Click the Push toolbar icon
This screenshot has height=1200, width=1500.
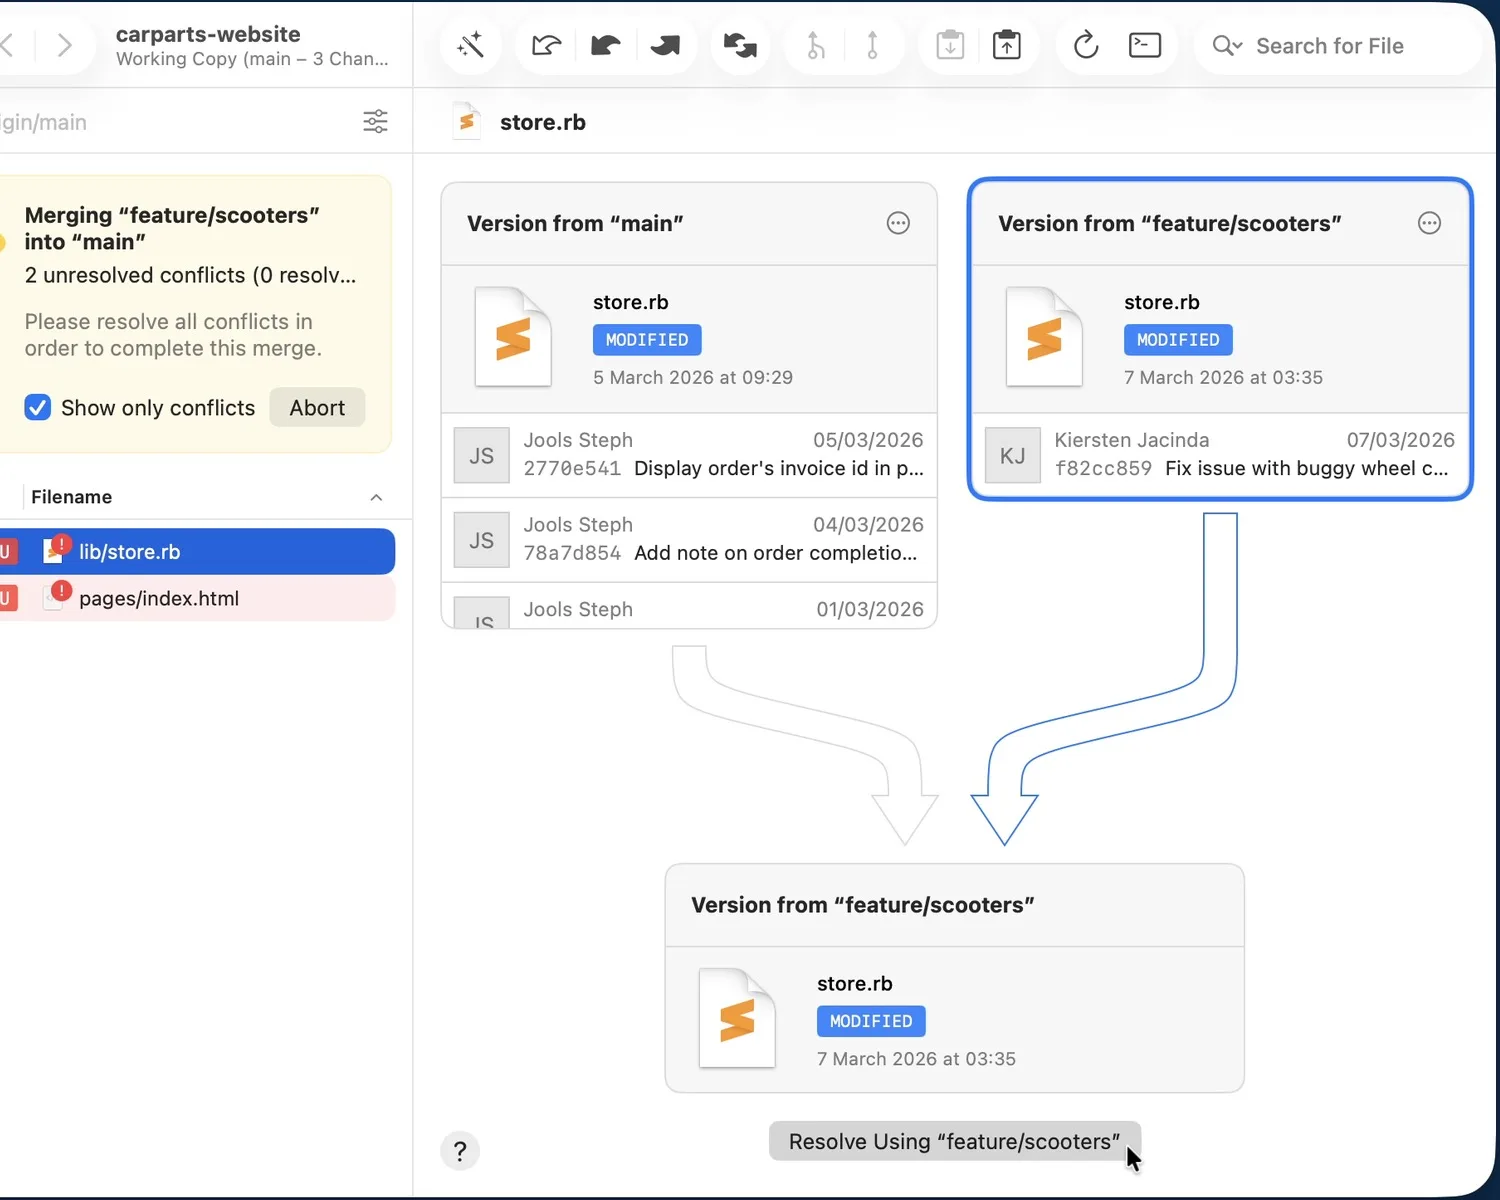click(x=665, y=45)
